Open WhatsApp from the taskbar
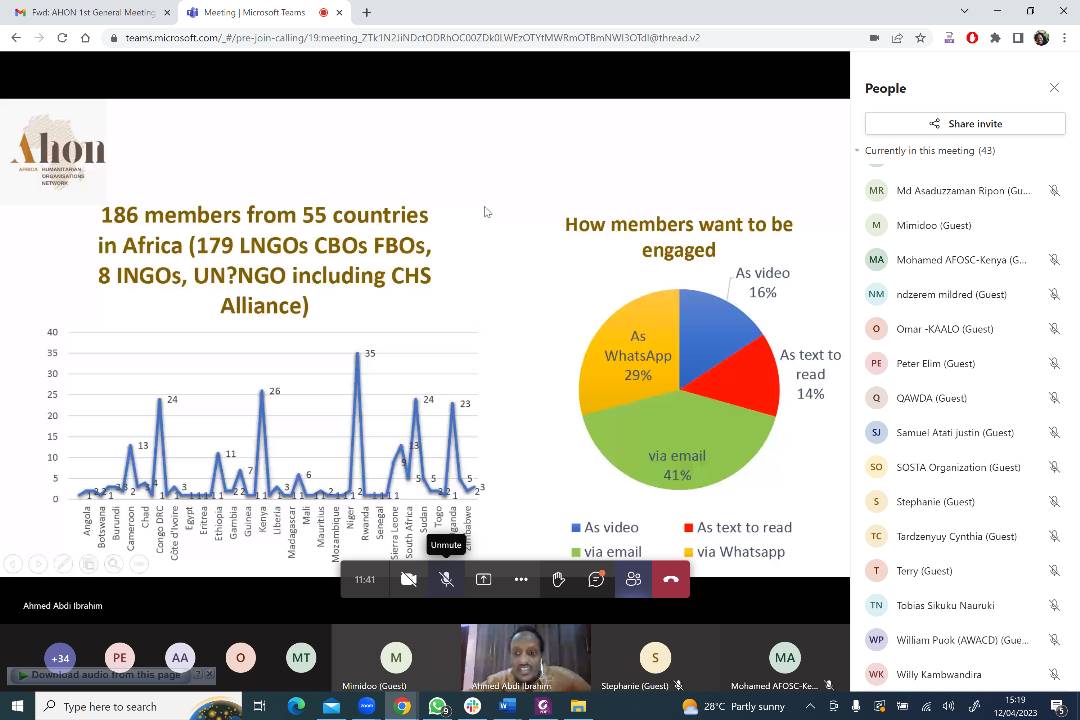This screenshot has height=720, width=1080. (x=437, y=705)
